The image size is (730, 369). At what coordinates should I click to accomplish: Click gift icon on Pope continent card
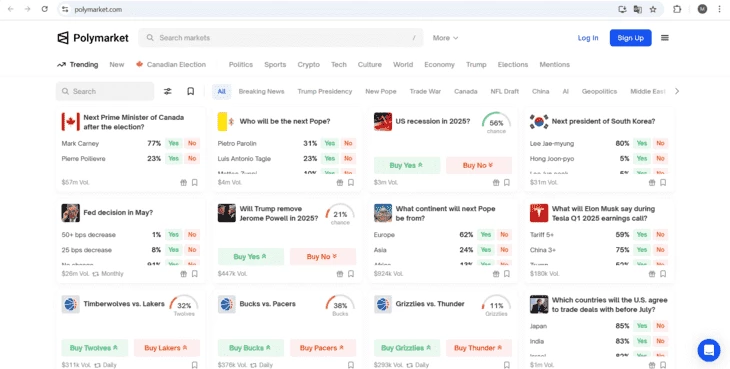[x=496, y=274]
